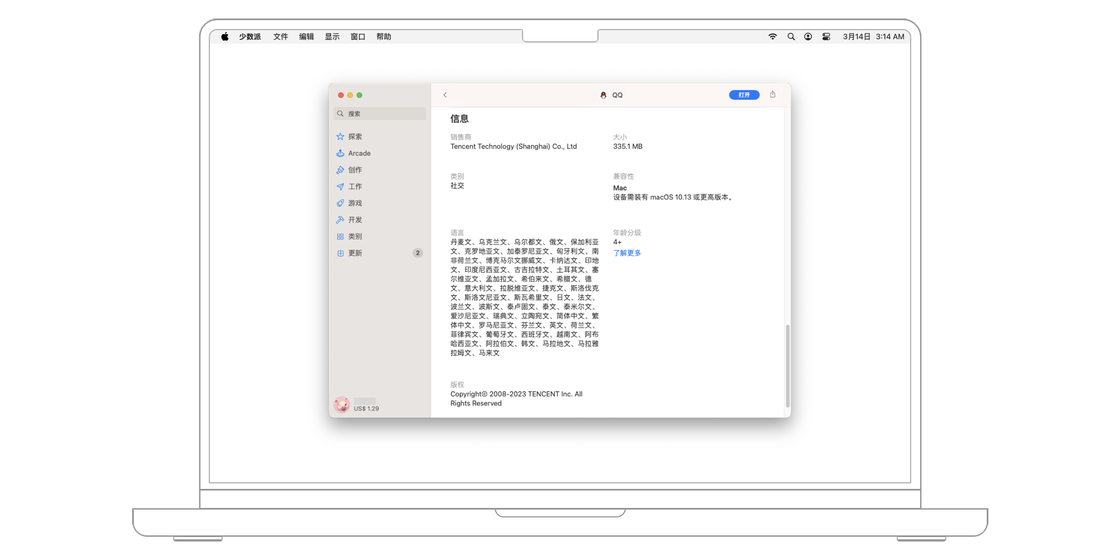1120x560 pixels.
Task: Click the back chevron in the toolbar
Action: coord(445,95)
